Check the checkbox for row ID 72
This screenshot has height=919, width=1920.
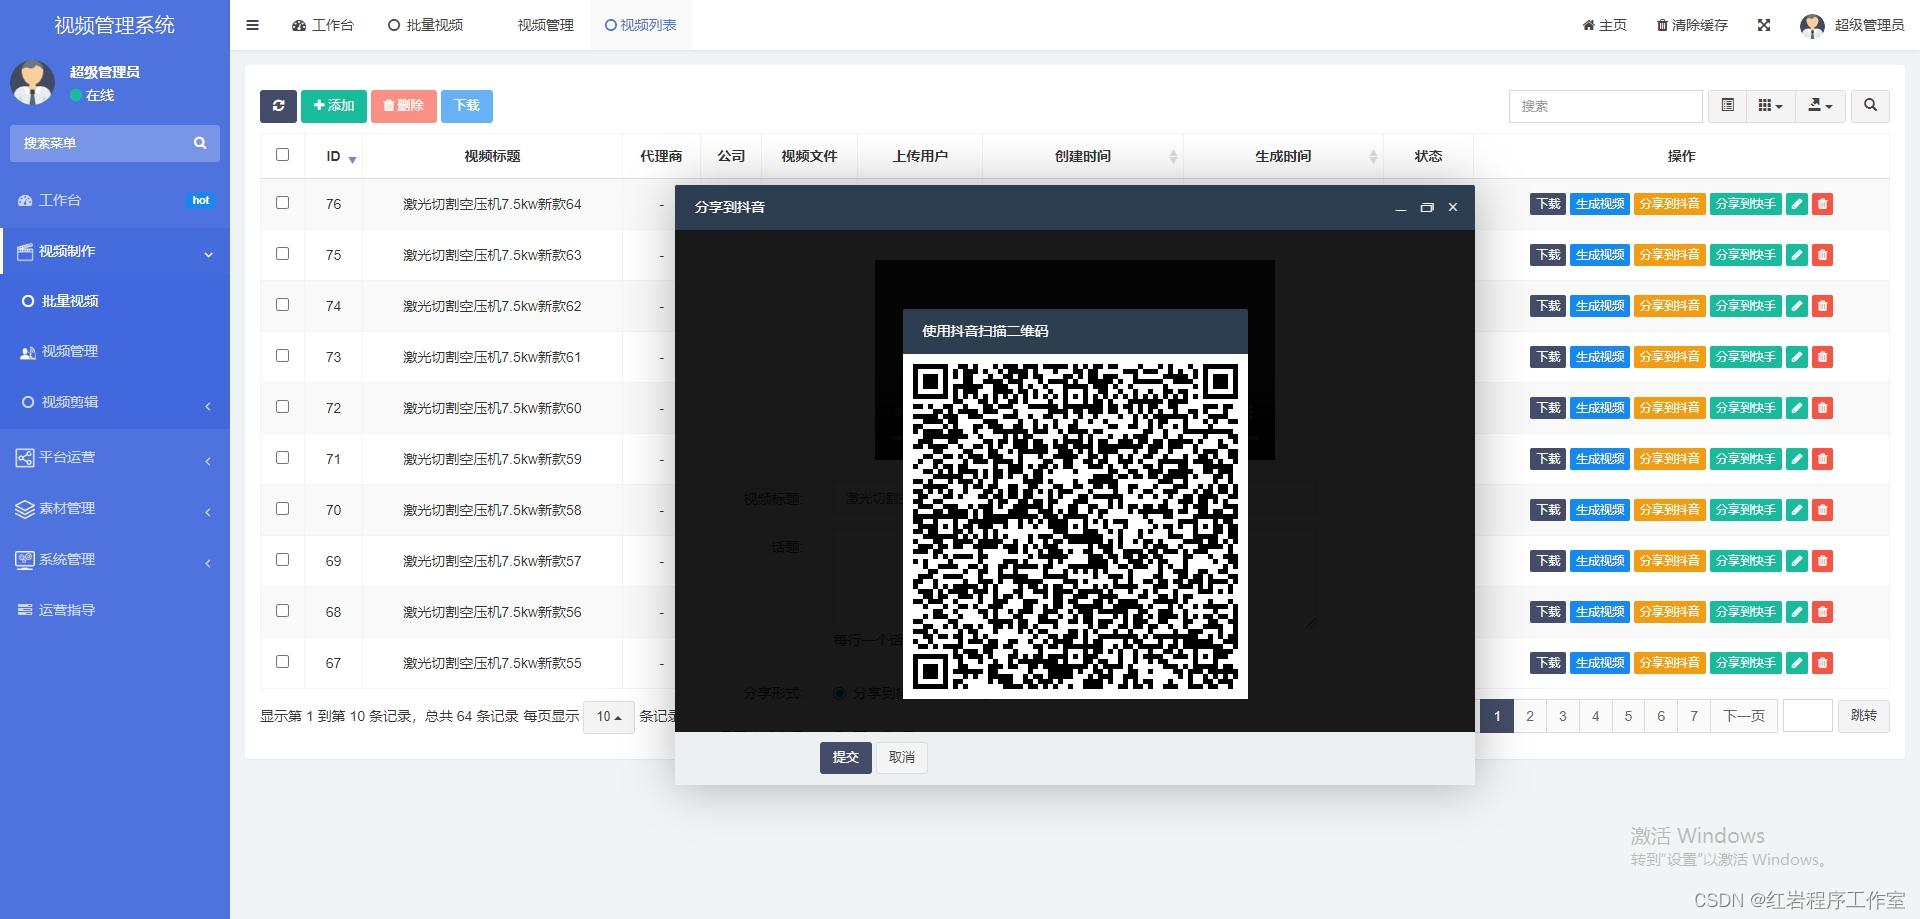(x=282, y=407)
